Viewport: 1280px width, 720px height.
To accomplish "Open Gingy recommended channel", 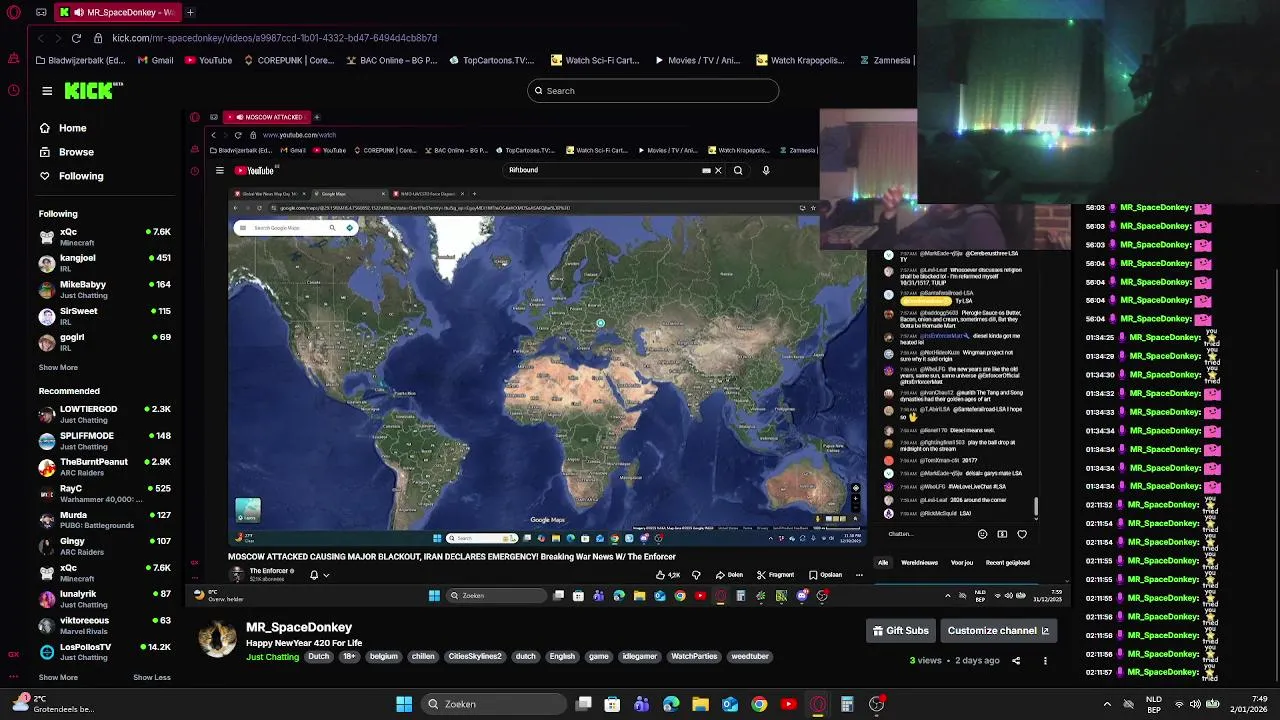I will click(105, 546).
